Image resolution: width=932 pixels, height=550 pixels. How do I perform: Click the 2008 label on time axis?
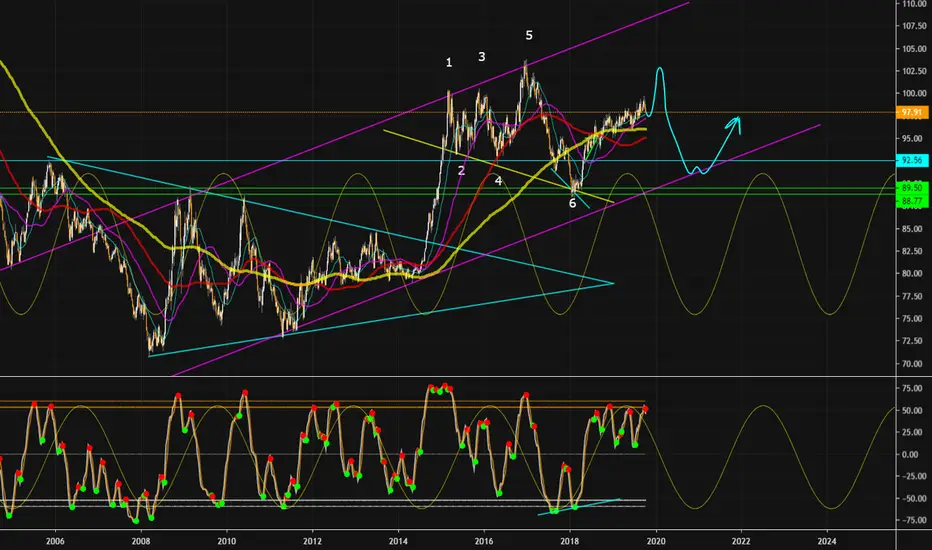pos(140,541)
